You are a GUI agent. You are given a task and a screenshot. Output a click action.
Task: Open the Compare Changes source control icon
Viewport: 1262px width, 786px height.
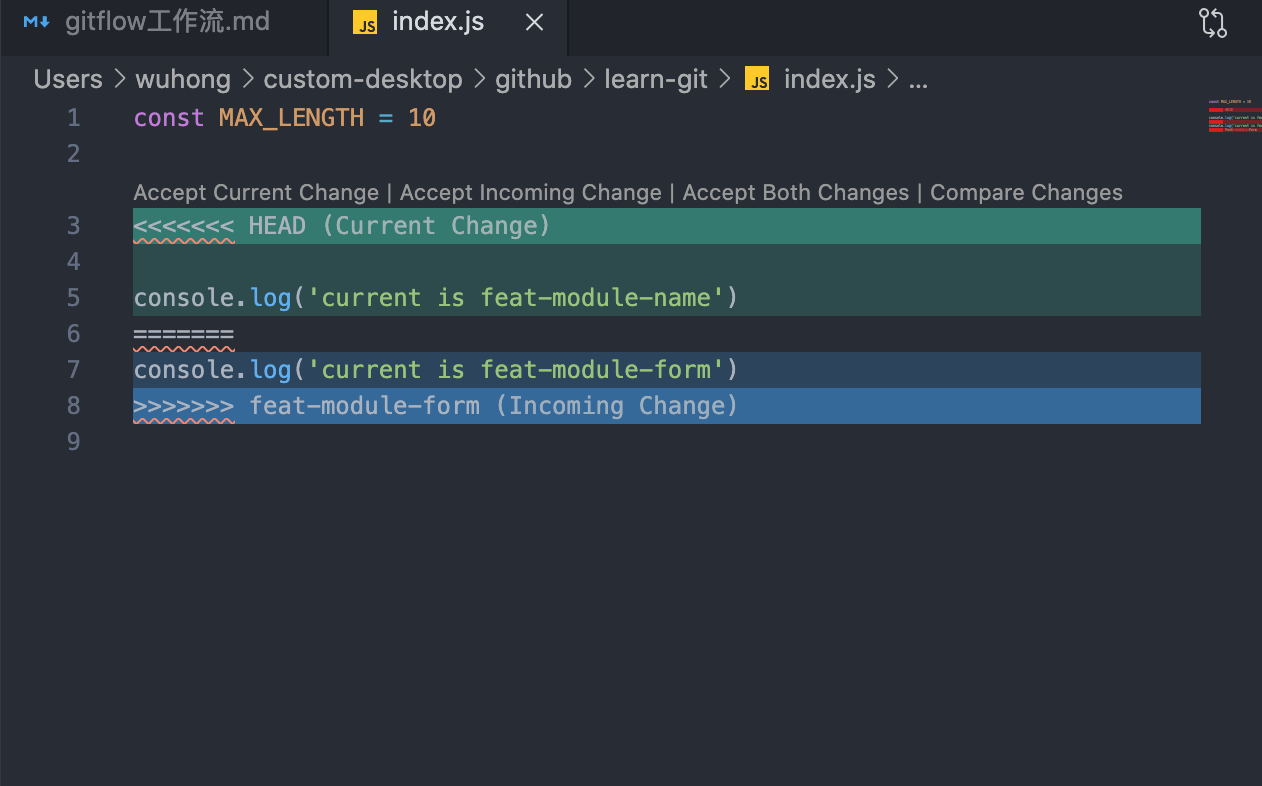click(1212, 23)
